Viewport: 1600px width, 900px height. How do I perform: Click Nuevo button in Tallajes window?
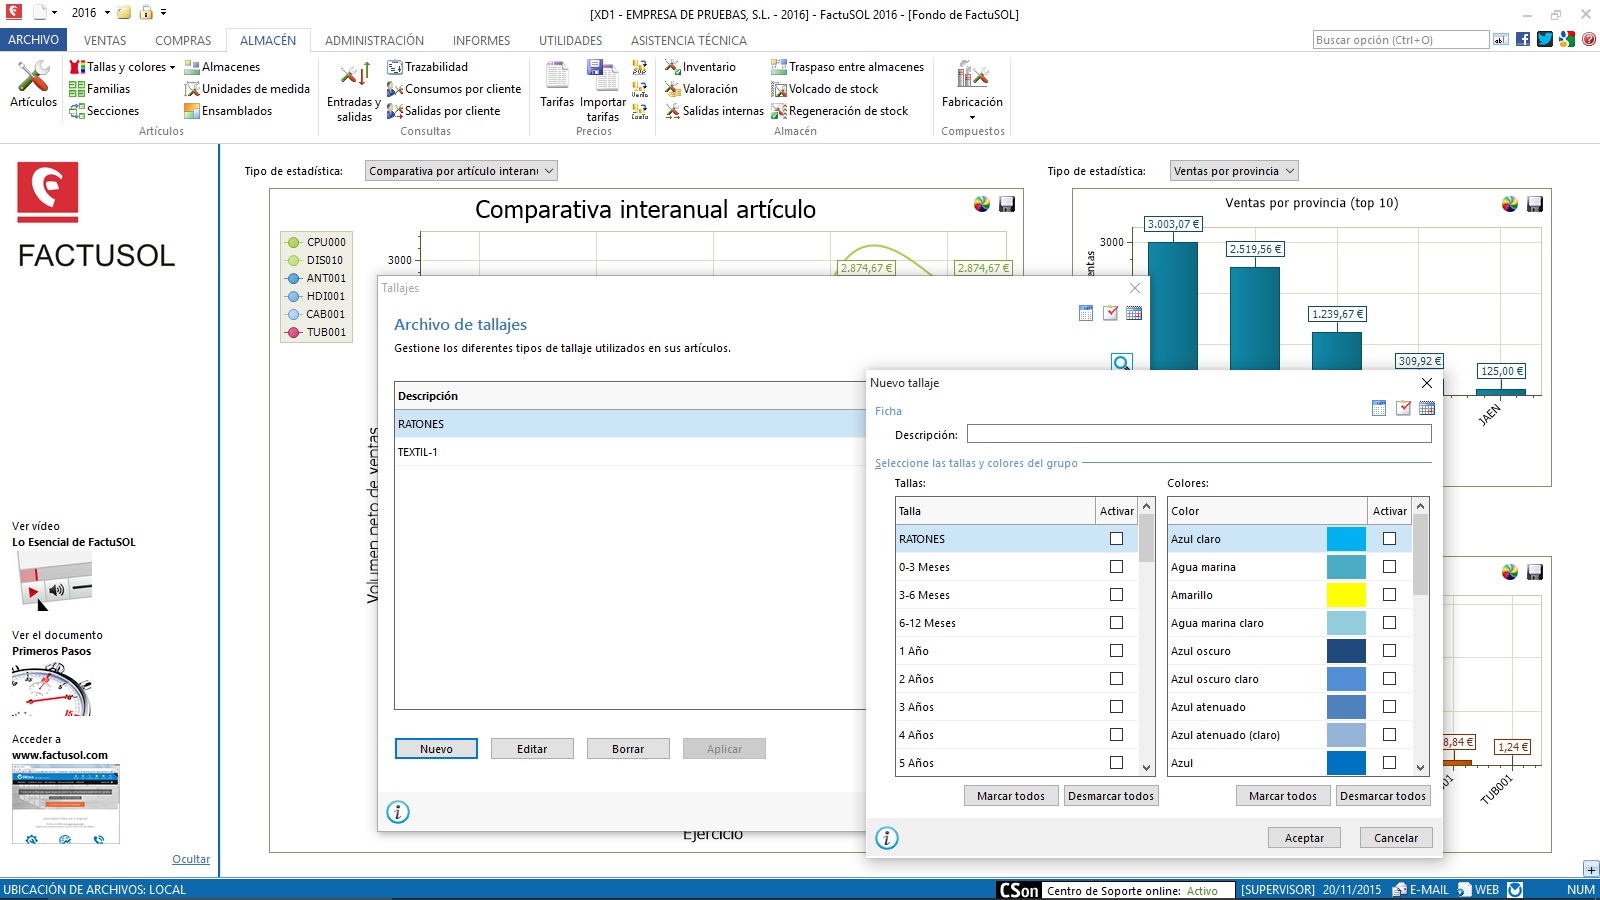436,749
